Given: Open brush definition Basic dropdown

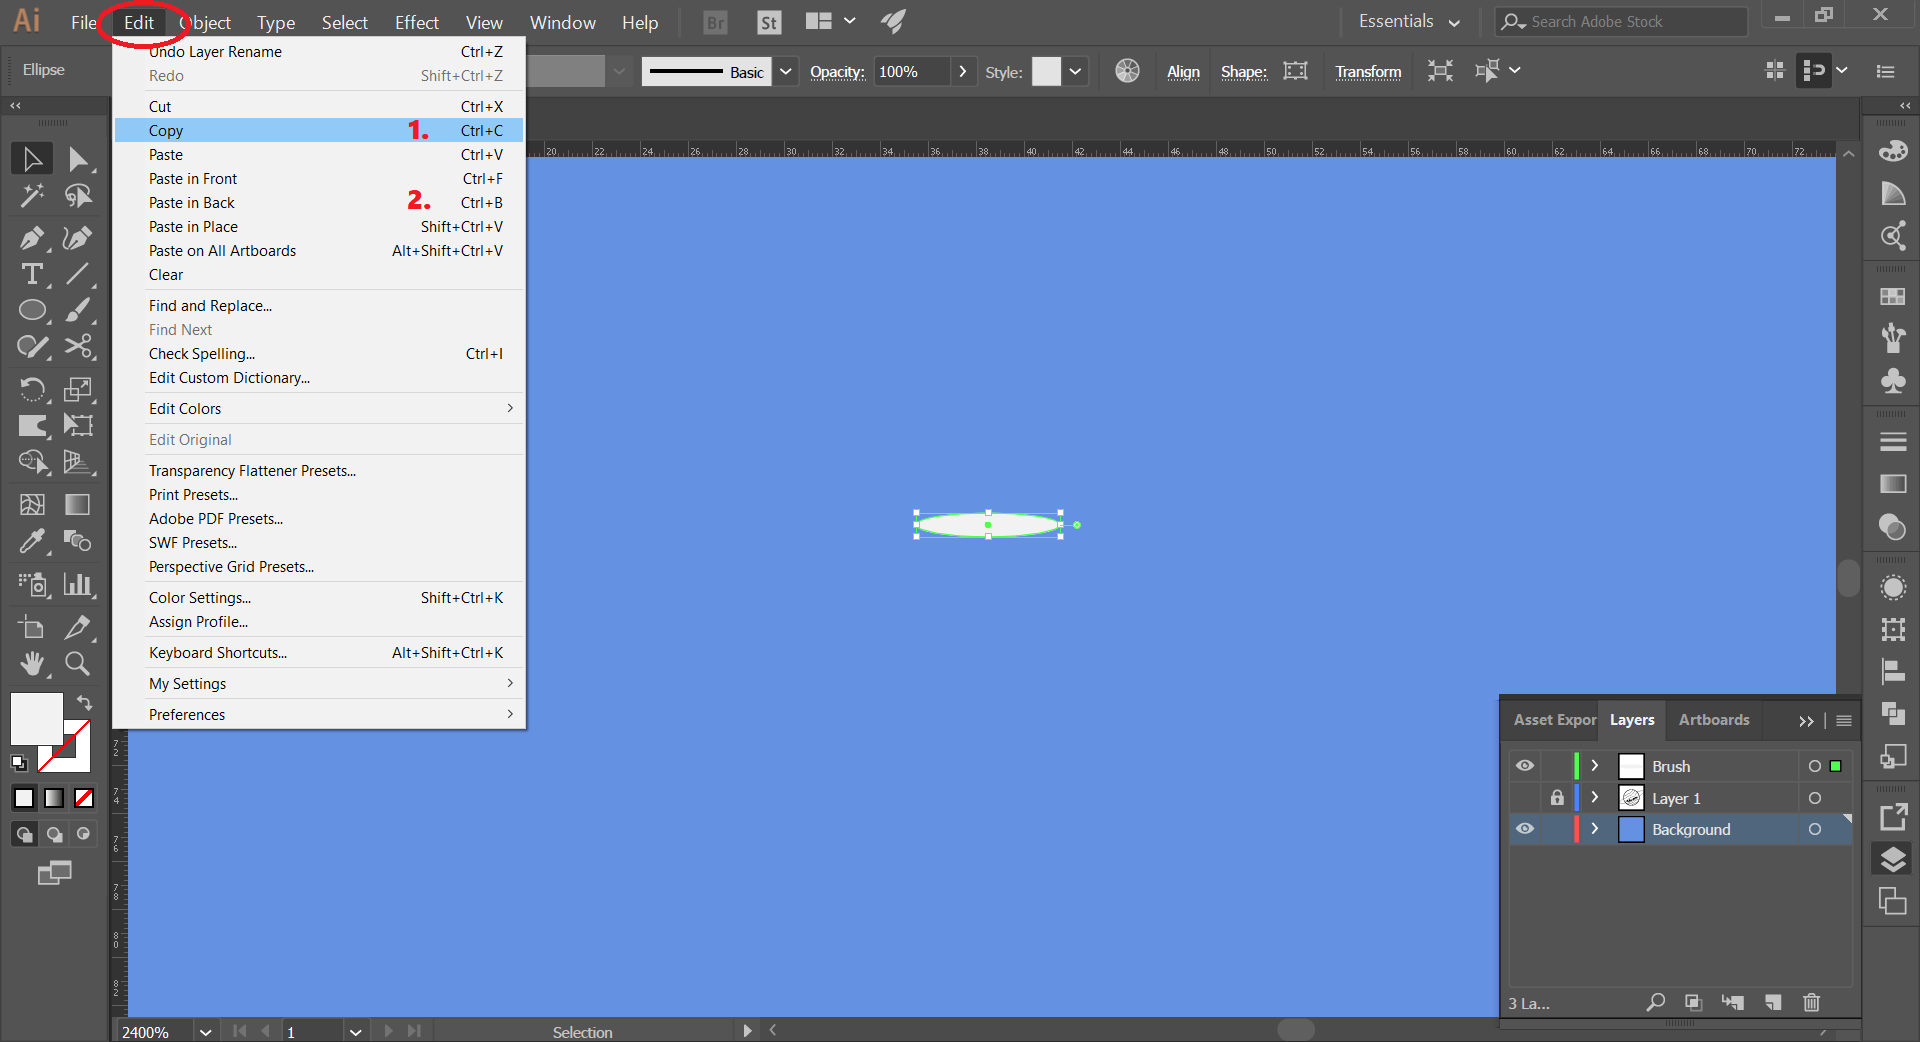Looking at the screenshot, I should coord(786,71).
